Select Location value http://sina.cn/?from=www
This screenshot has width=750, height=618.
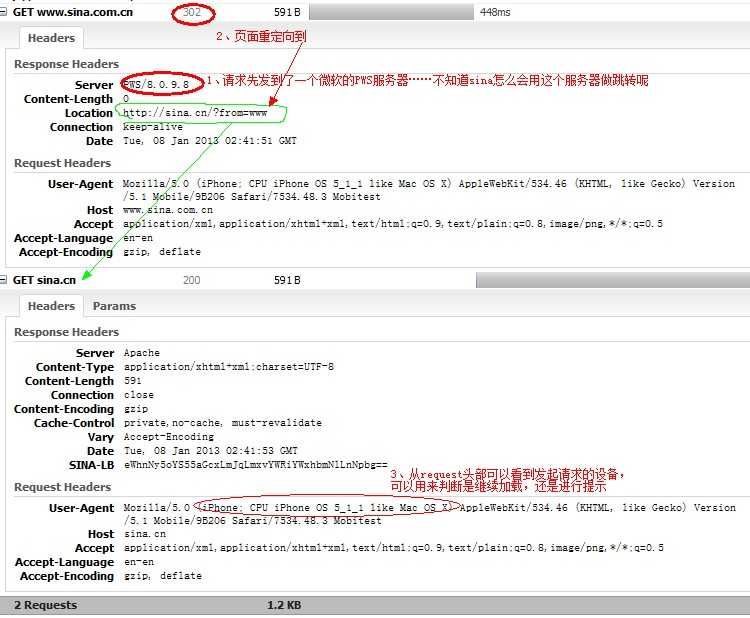pyautogui.click(x=195, y=113)
